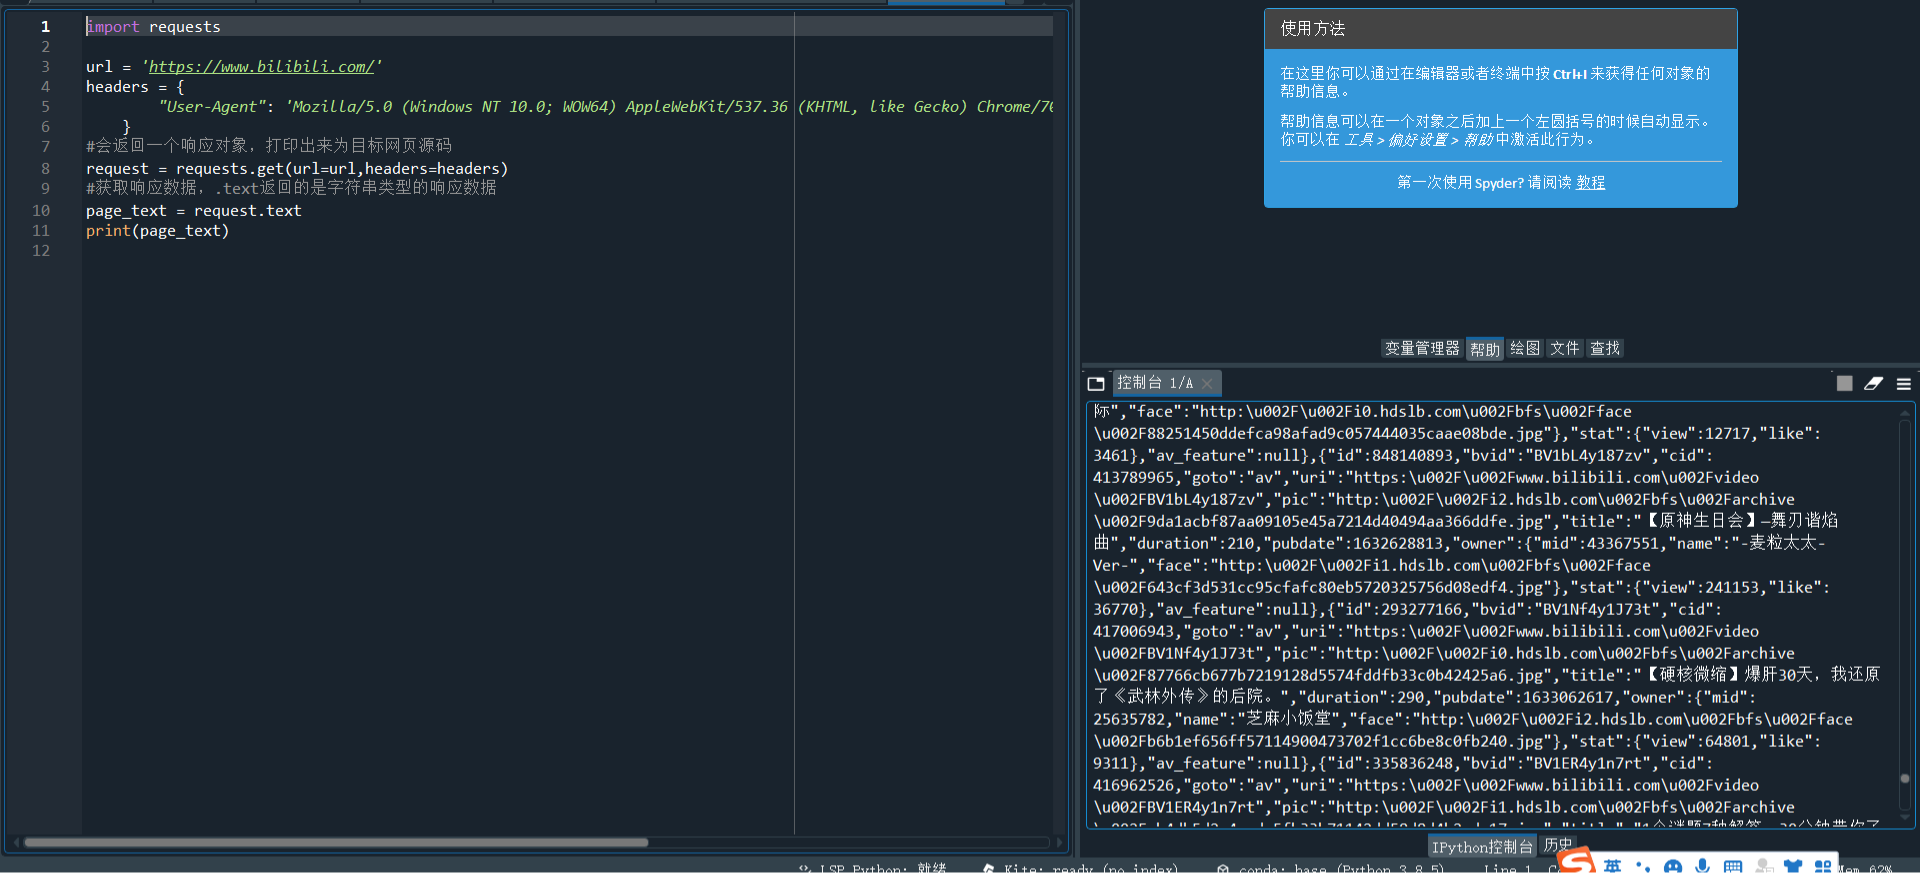Screen dimensions: 1920x873
Task: Activate Sogou voice input microphone
Action: 1703,867
